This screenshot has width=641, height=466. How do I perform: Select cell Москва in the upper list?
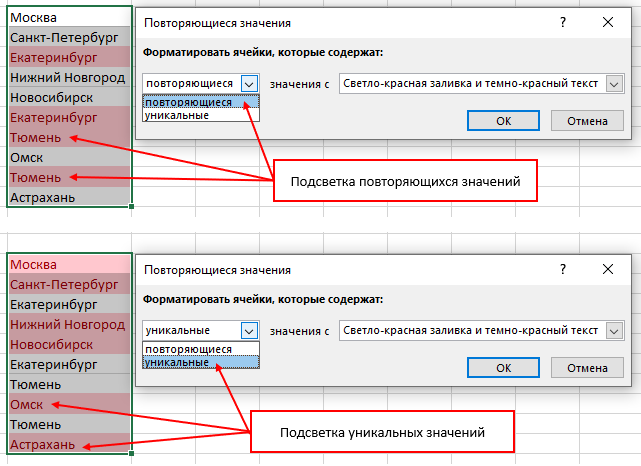pyautogui.click(x=69, y=18)
